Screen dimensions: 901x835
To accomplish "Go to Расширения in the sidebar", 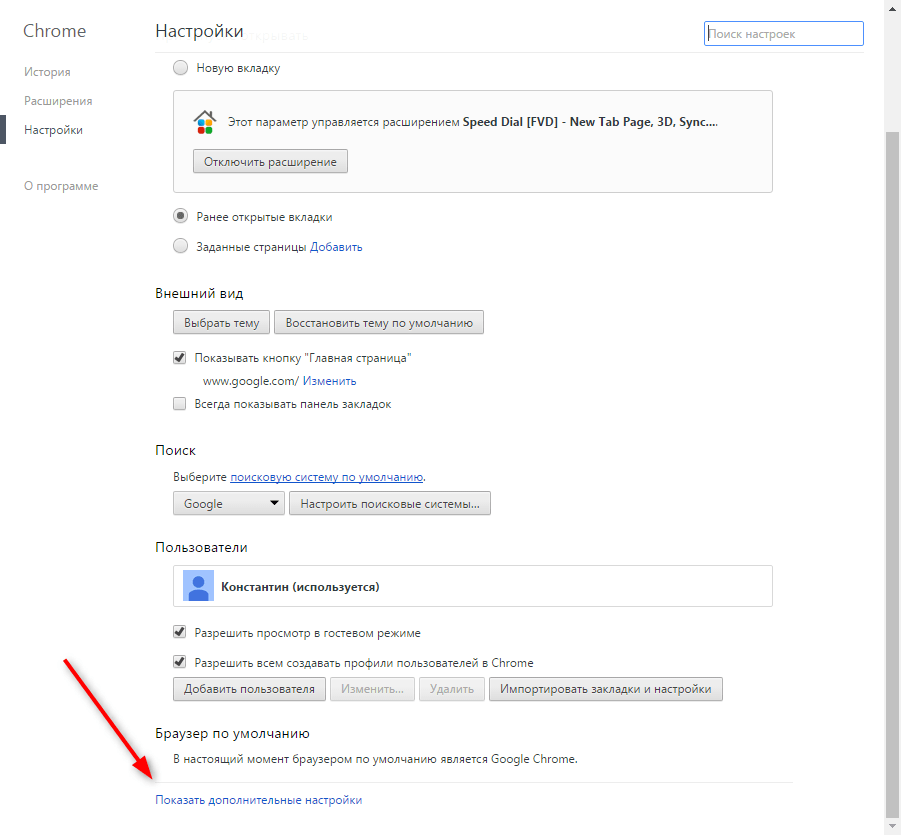I will click(58, 101).
